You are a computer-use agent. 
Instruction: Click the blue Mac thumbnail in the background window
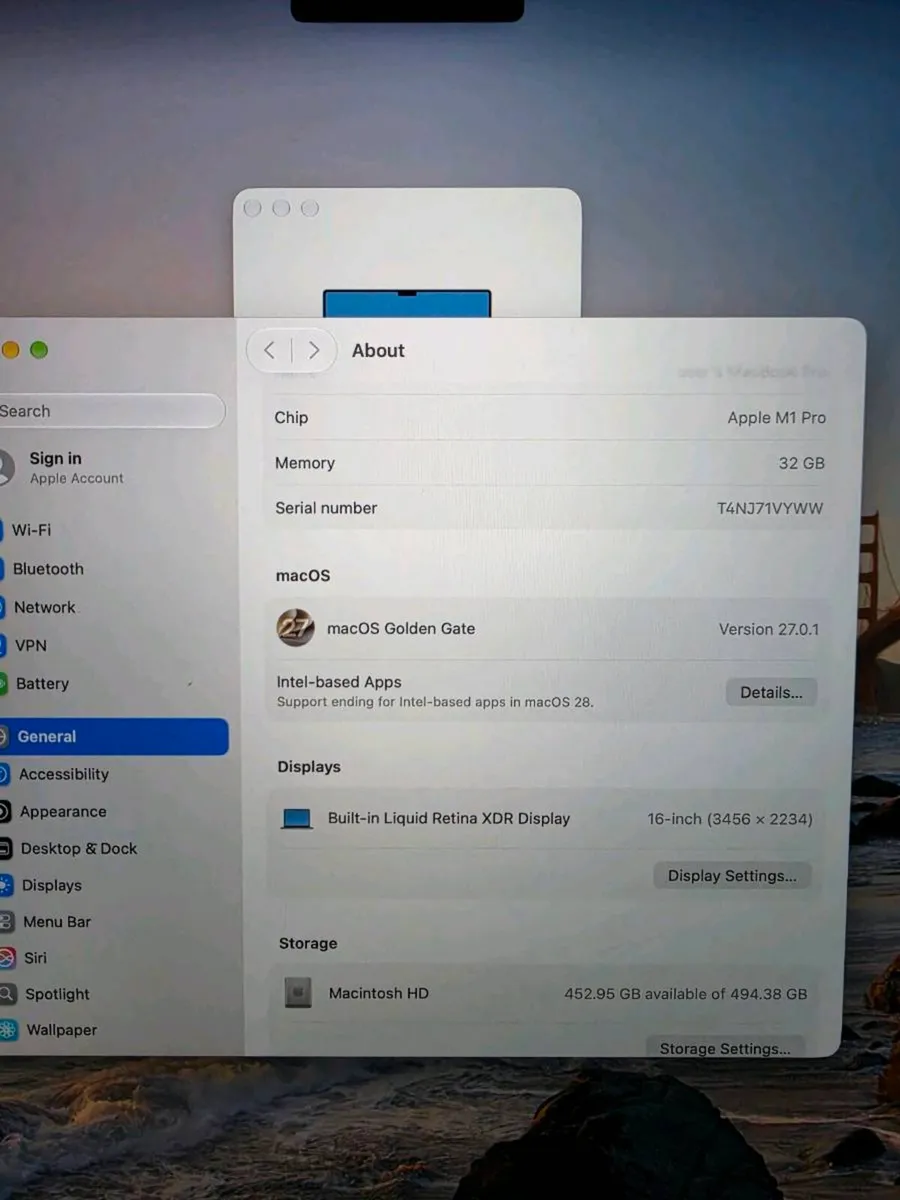point(407,303)
